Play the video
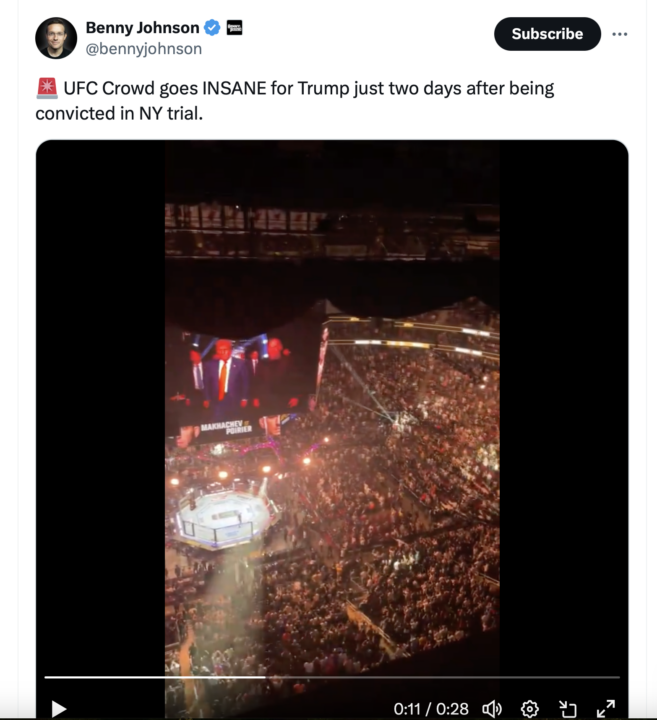 [59, 708]
